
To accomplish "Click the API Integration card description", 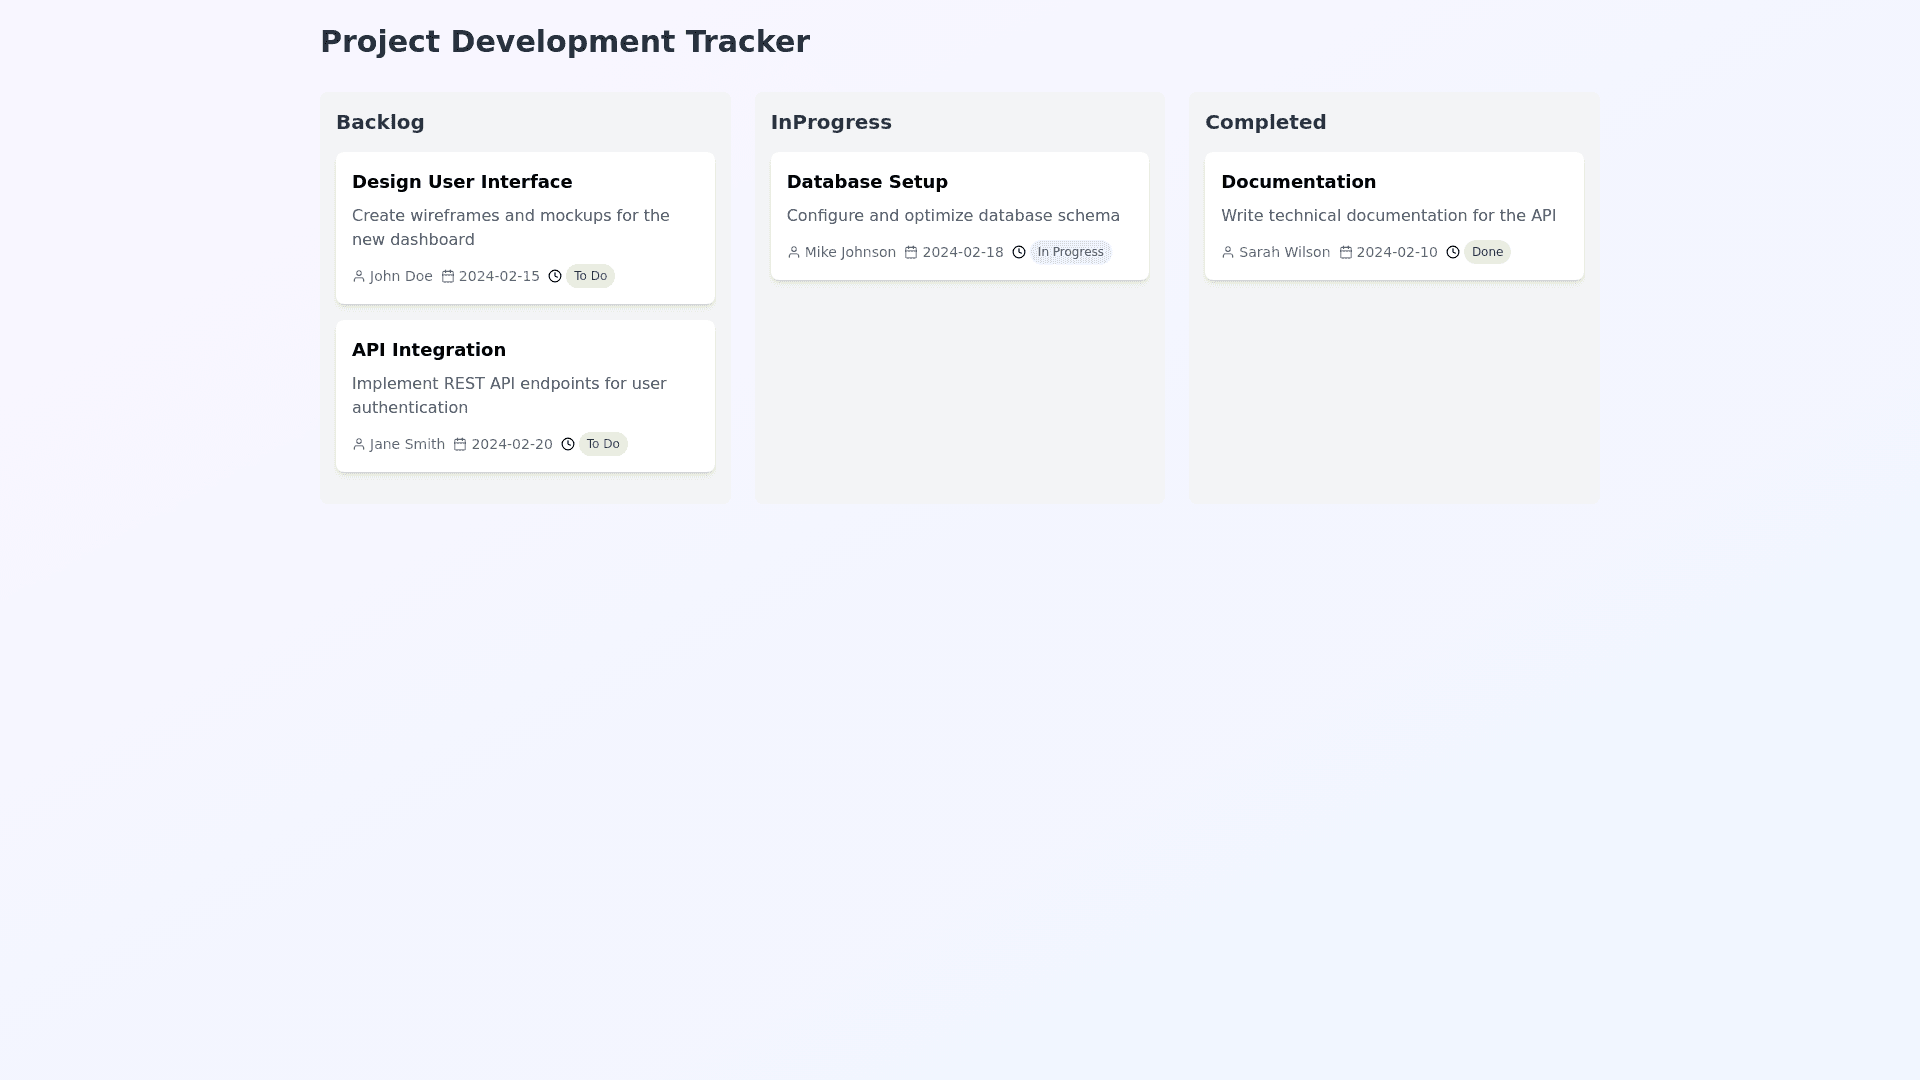I will (x=509, y=396).
